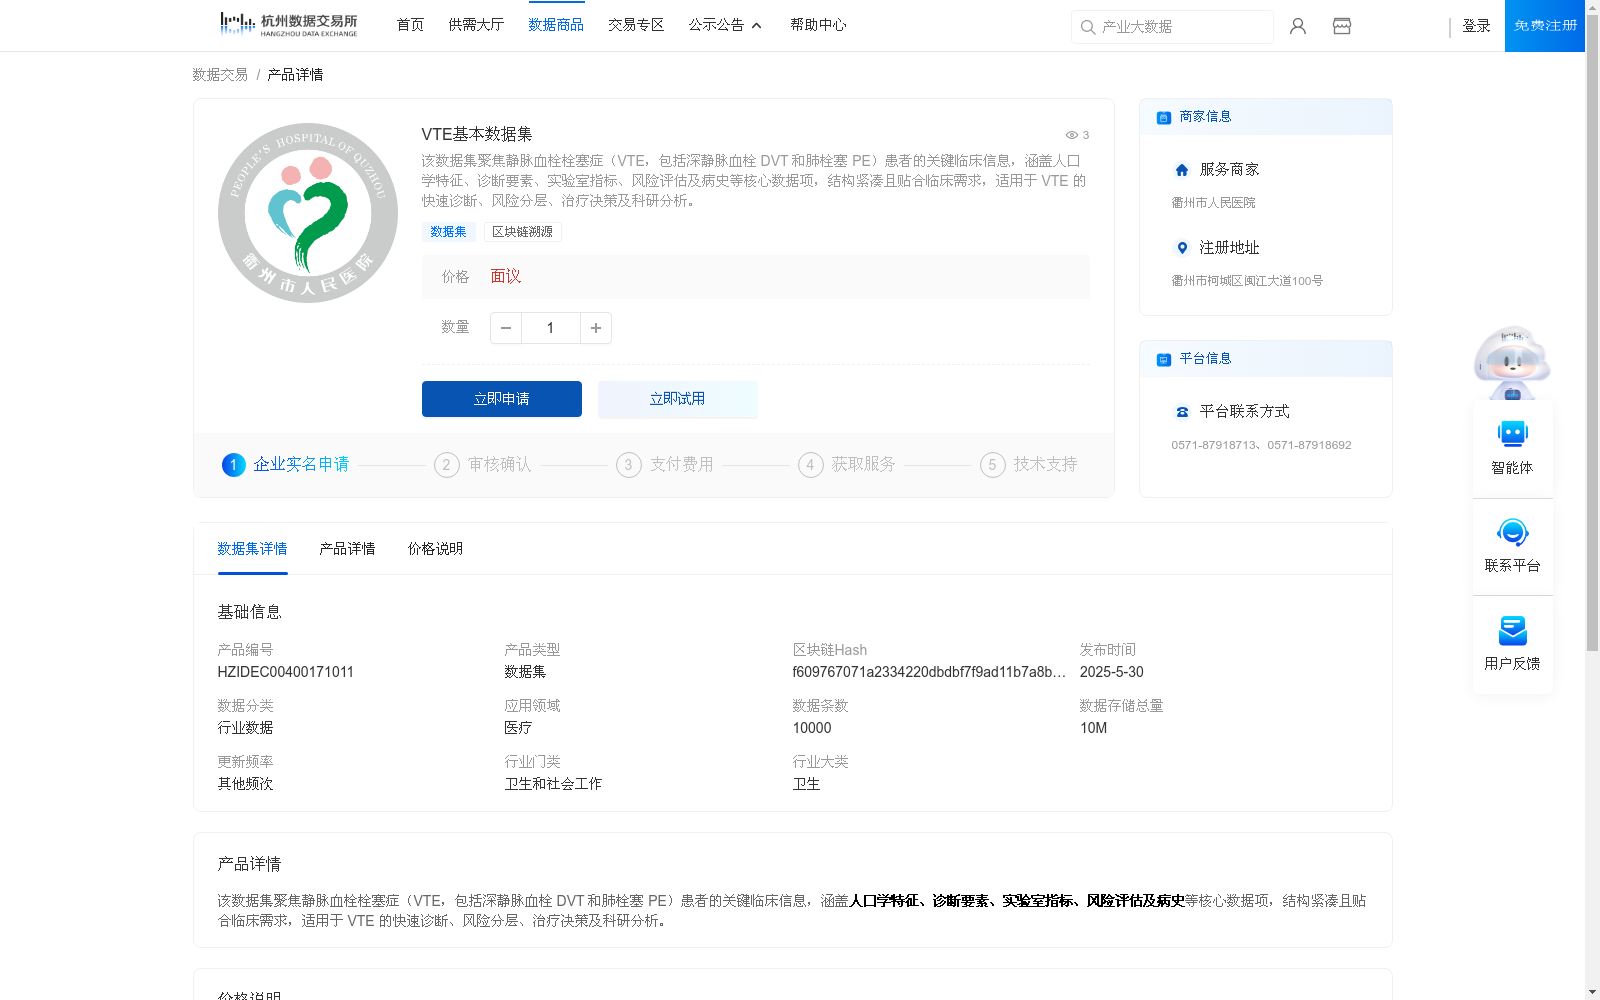Image resolution: width=1600 pixels, height=1000 pixels.
Task: Click the truncated blockchain hash value
Action: 929,672
